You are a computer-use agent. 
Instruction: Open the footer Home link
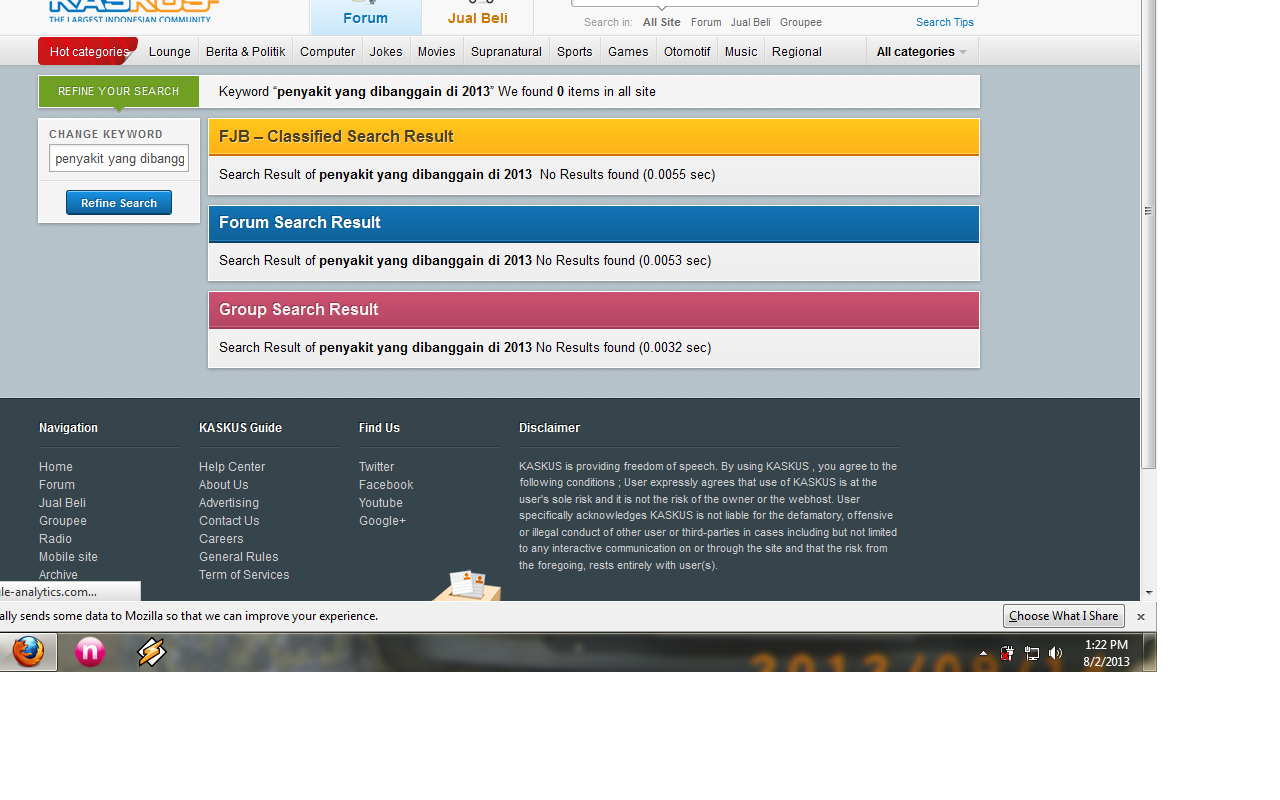tap(56, 467)
